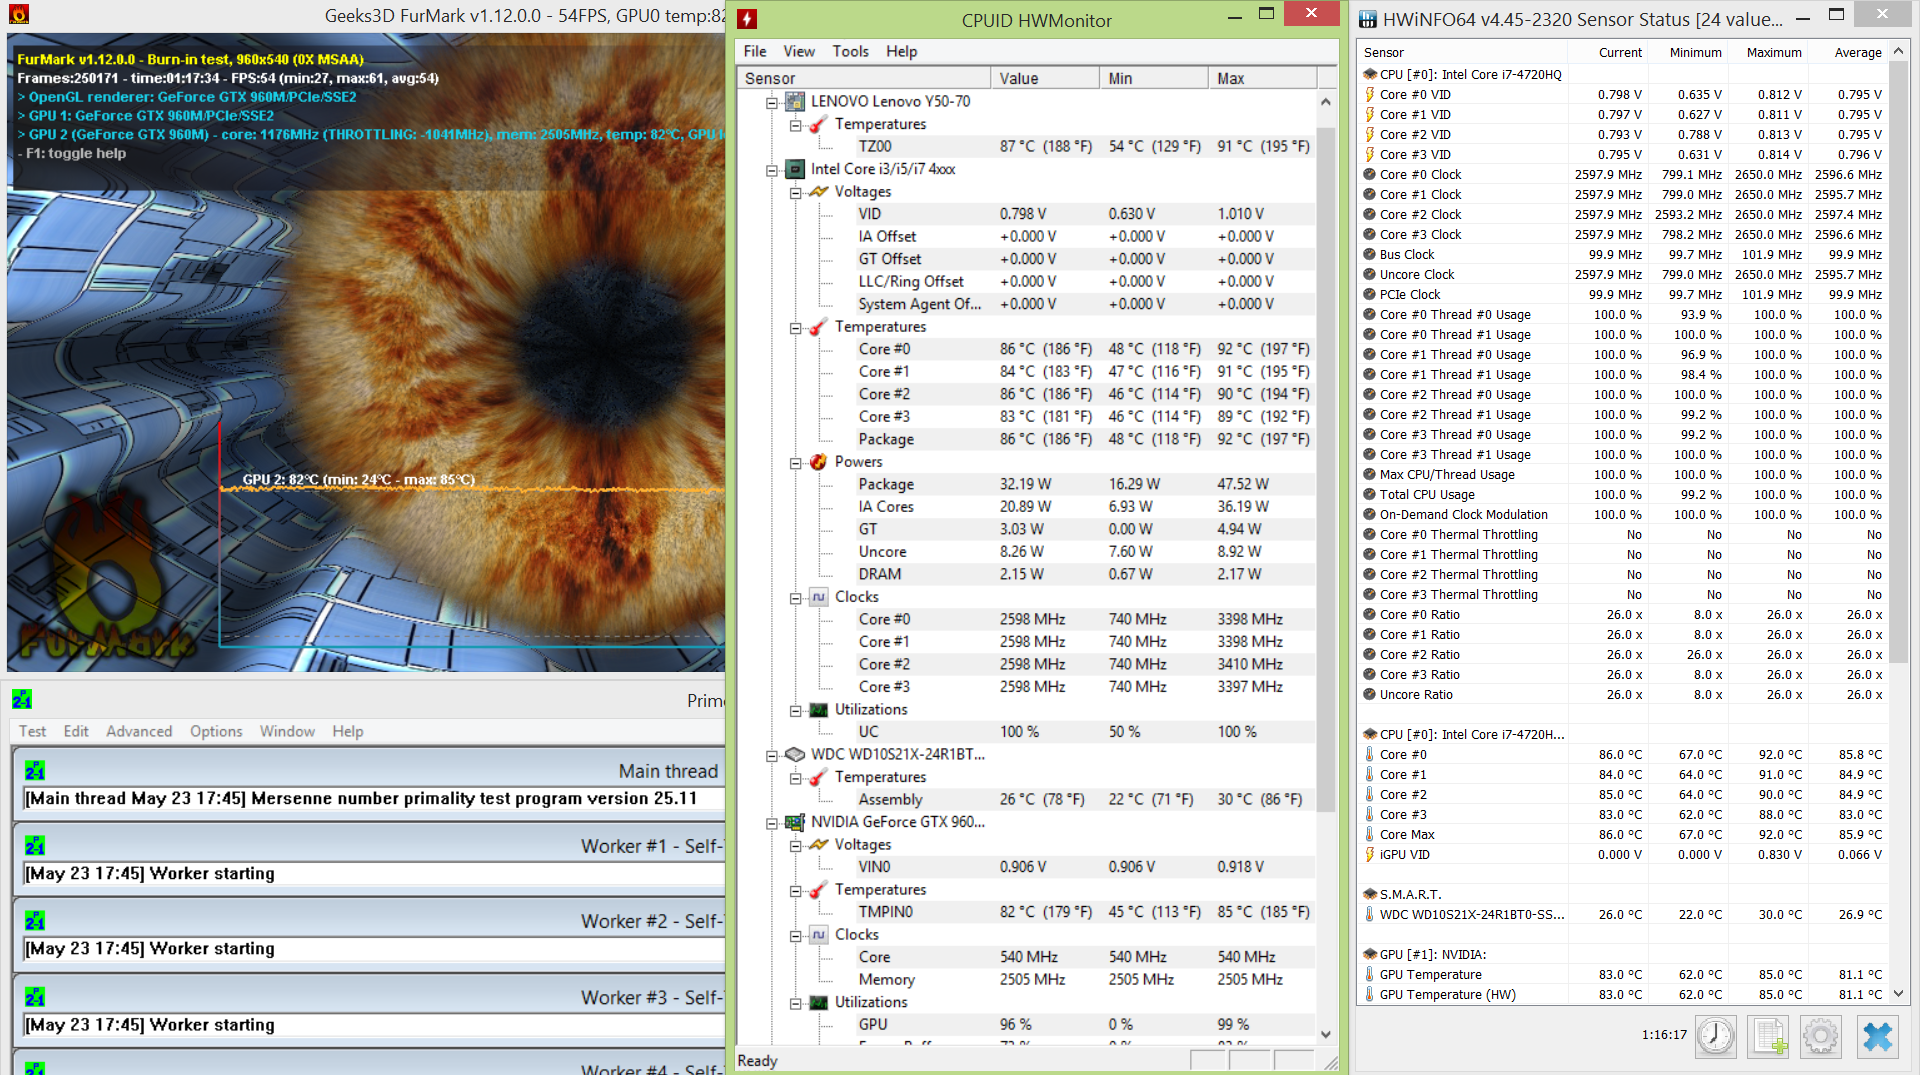This screenshot has height=1075, width=1920.
Task: Collapse the Intel Utilizations branch
Action: coord(796,710)
